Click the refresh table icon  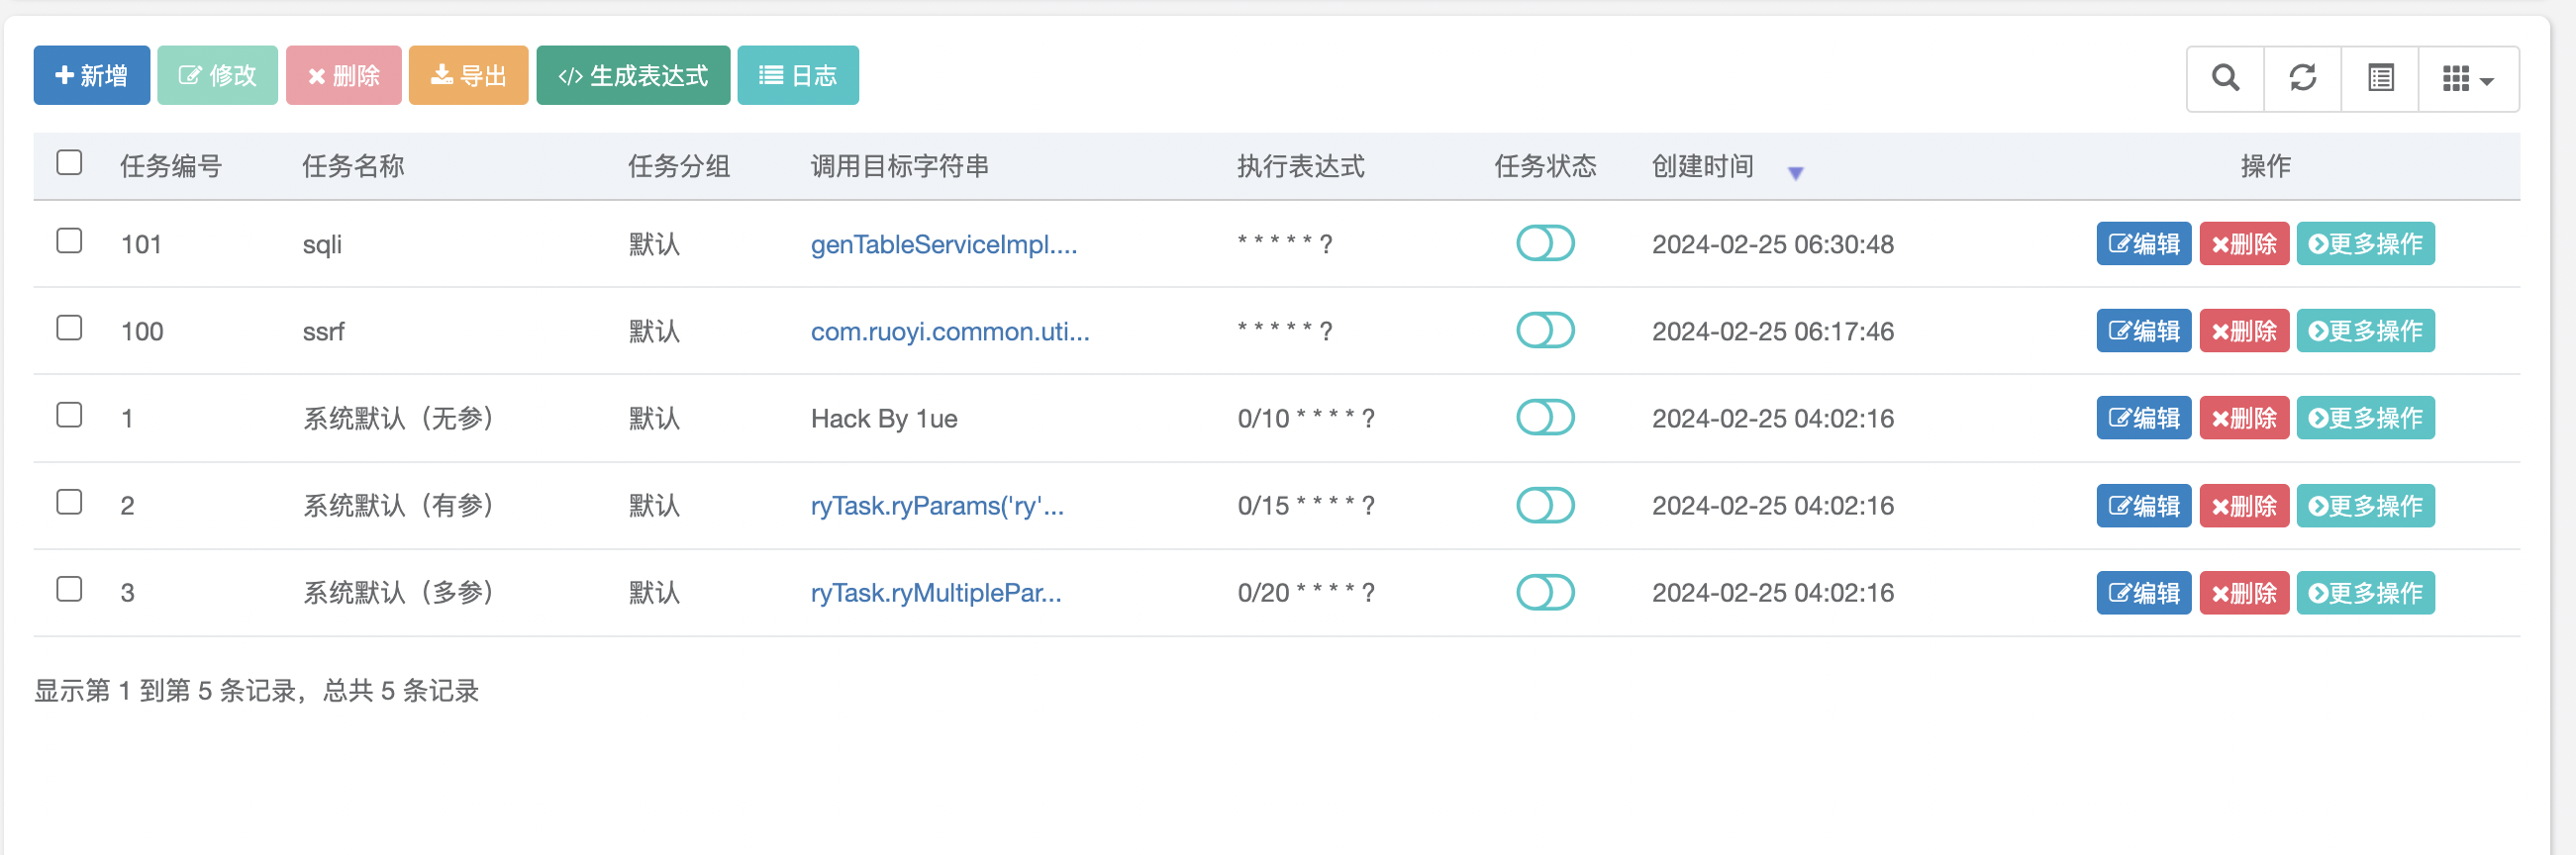2302,78
